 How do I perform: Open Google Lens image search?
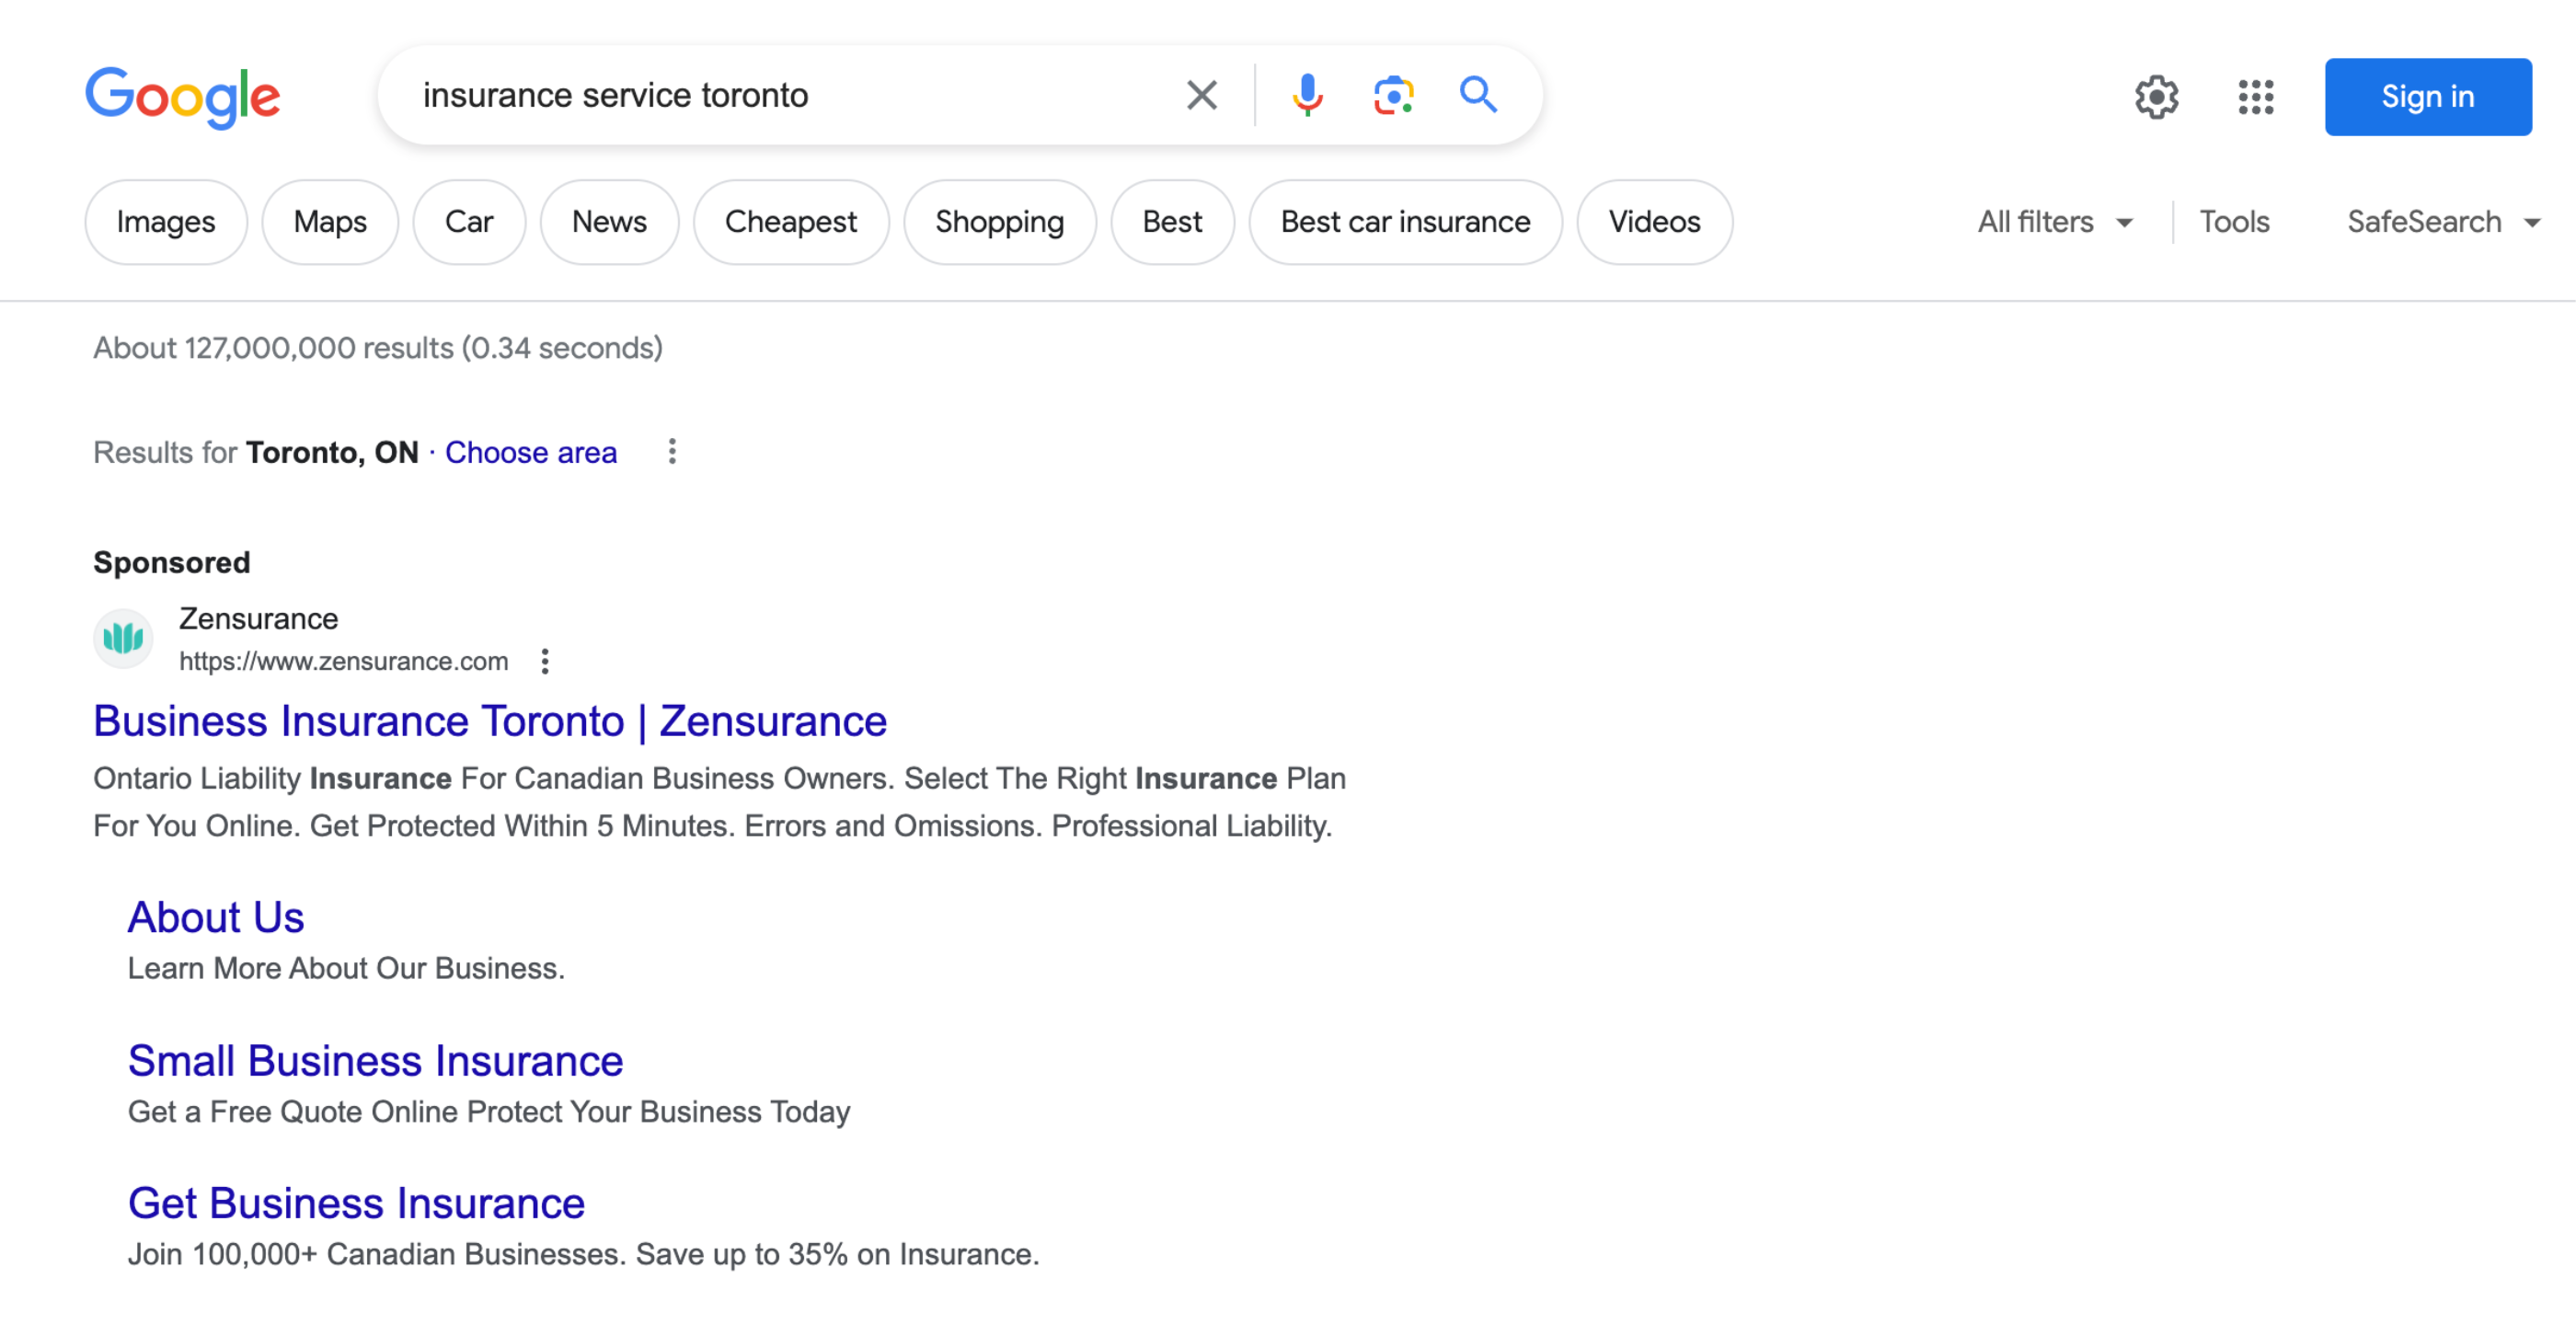coord(1393,96)
